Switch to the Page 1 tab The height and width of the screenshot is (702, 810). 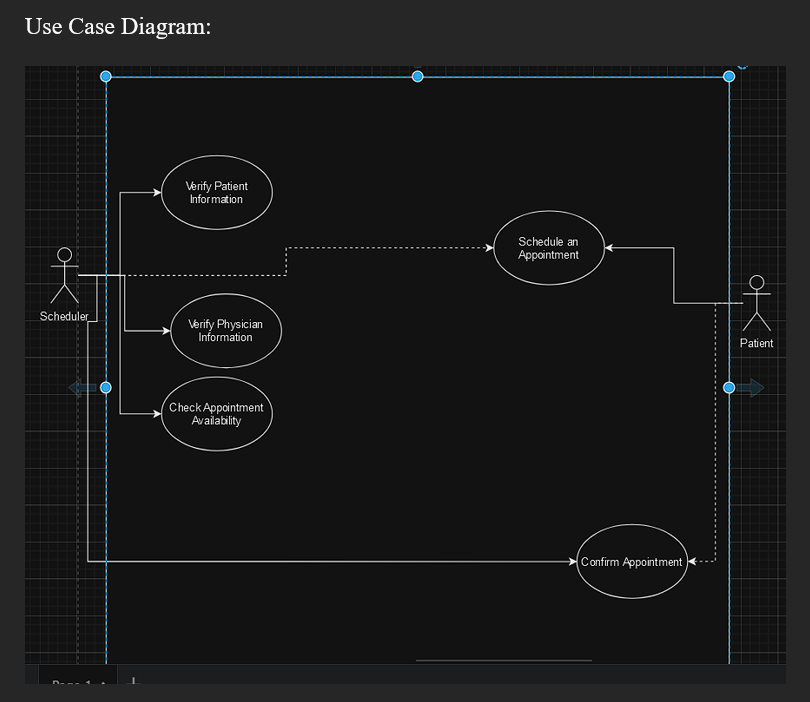click(x=70, y=684)
